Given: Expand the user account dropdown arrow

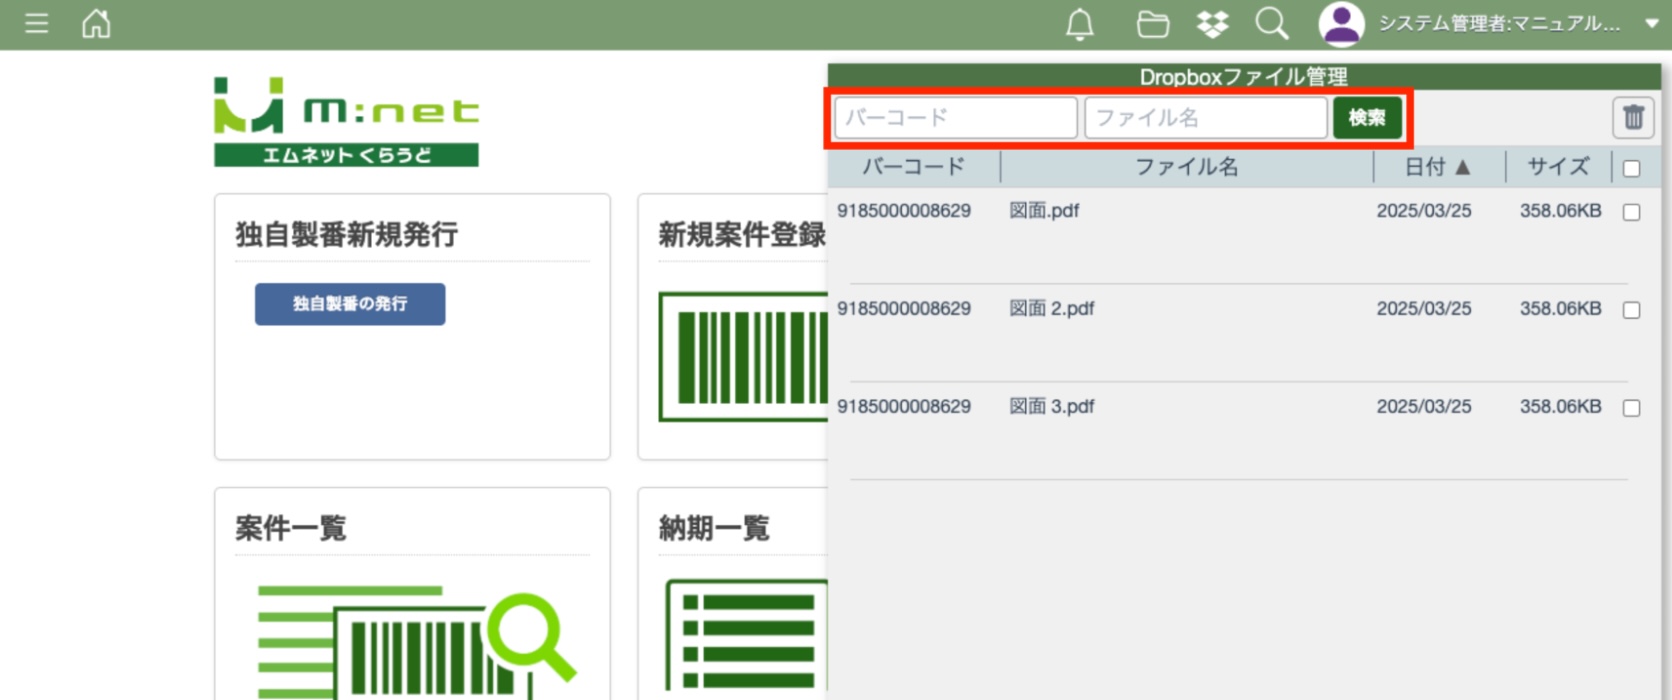Looking at the screenshot, I should point(1651,24).
